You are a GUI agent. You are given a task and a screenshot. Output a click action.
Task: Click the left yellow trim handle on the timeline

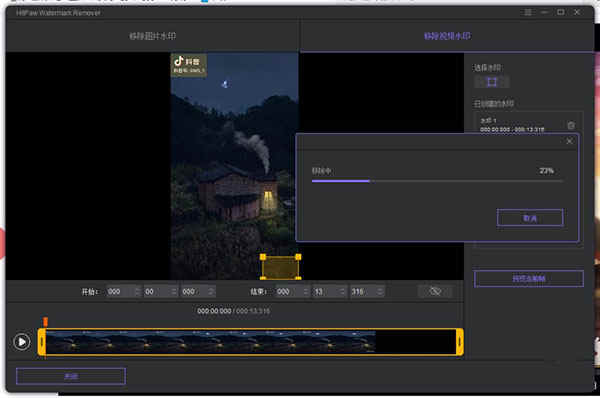tap(41, 342)
